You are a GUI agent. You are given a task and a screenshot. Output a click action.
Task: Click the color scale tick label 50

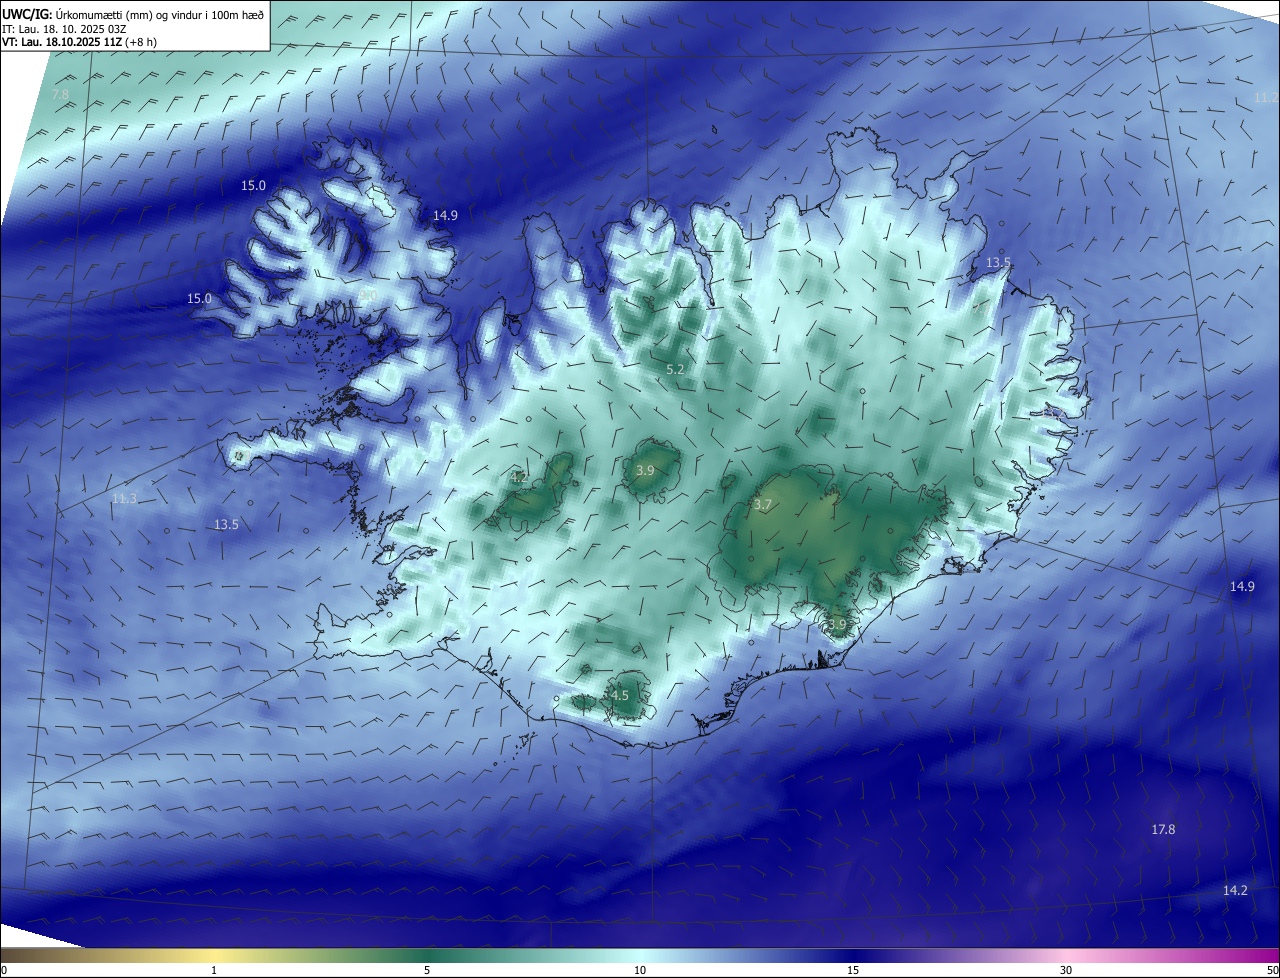[1272, 970]
